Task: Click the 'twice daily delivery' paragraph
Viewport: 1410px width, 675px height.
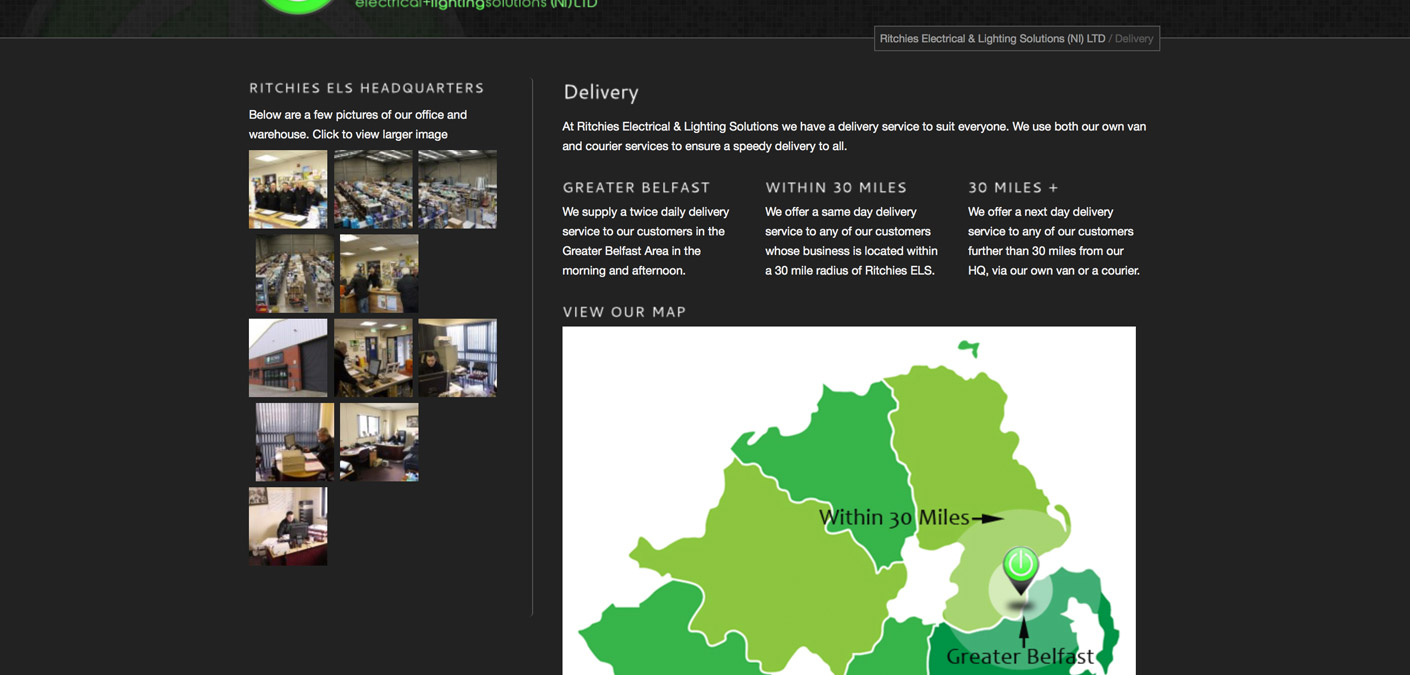Action: 646,241
